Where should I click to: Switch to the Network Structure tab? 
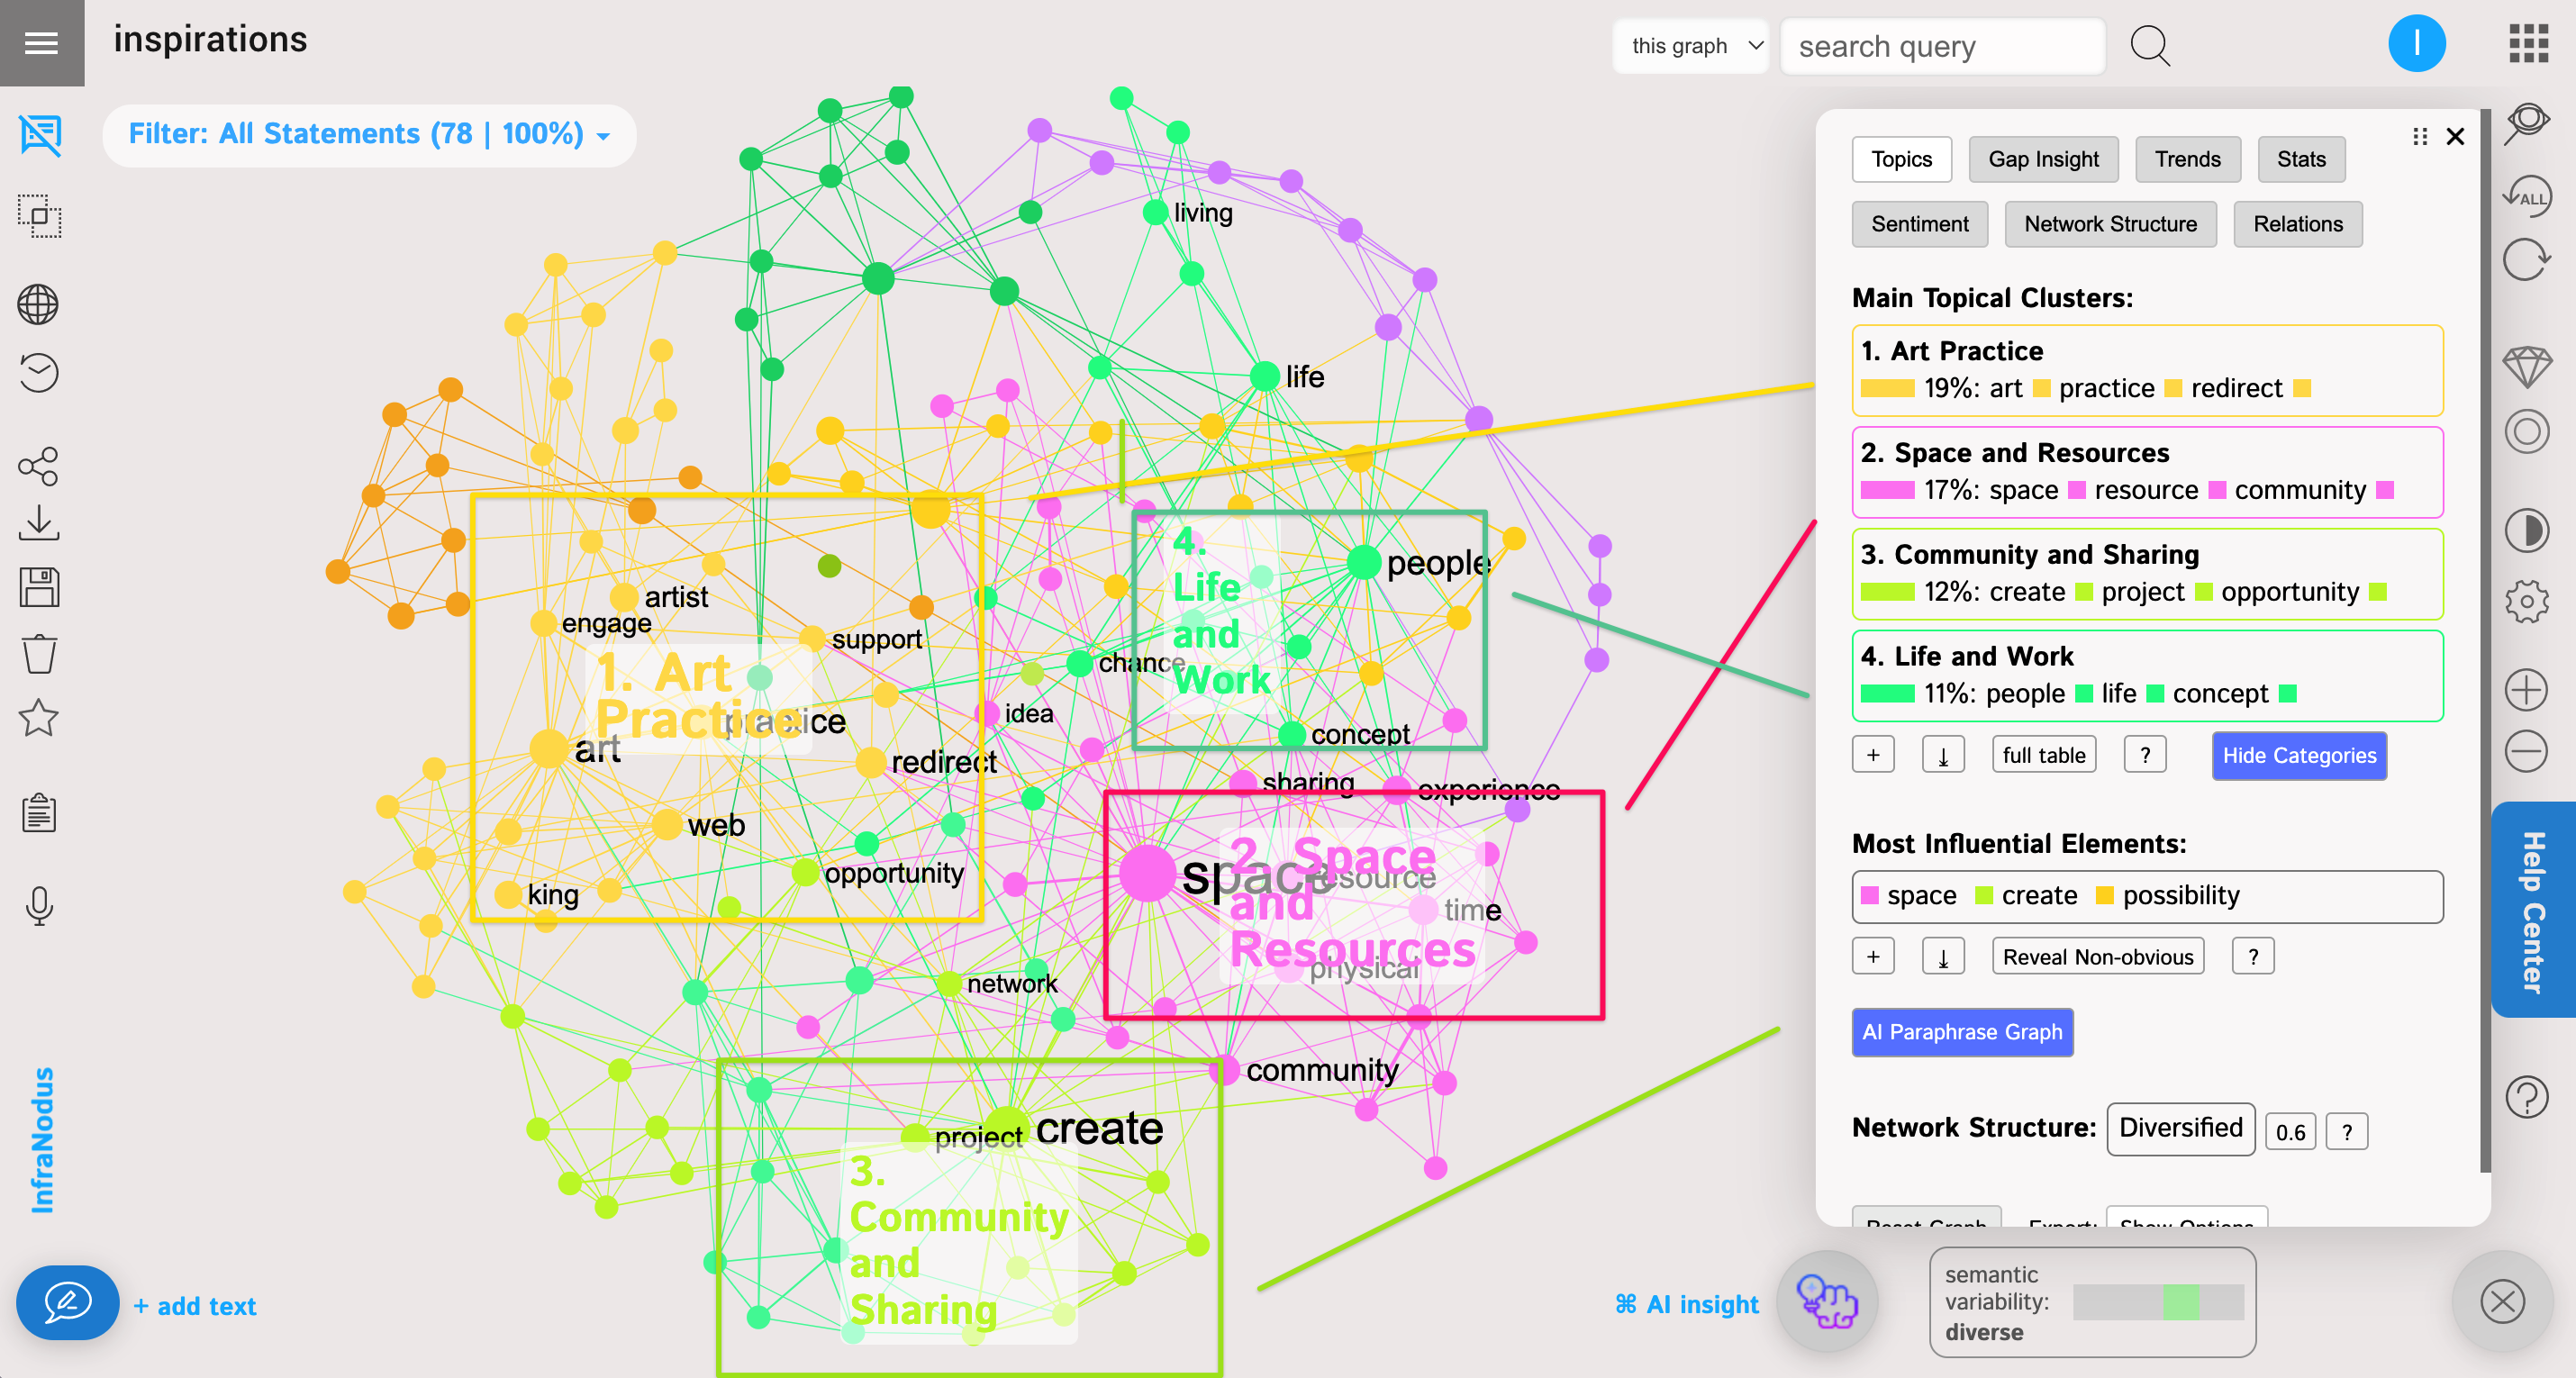click(2110, 224)
